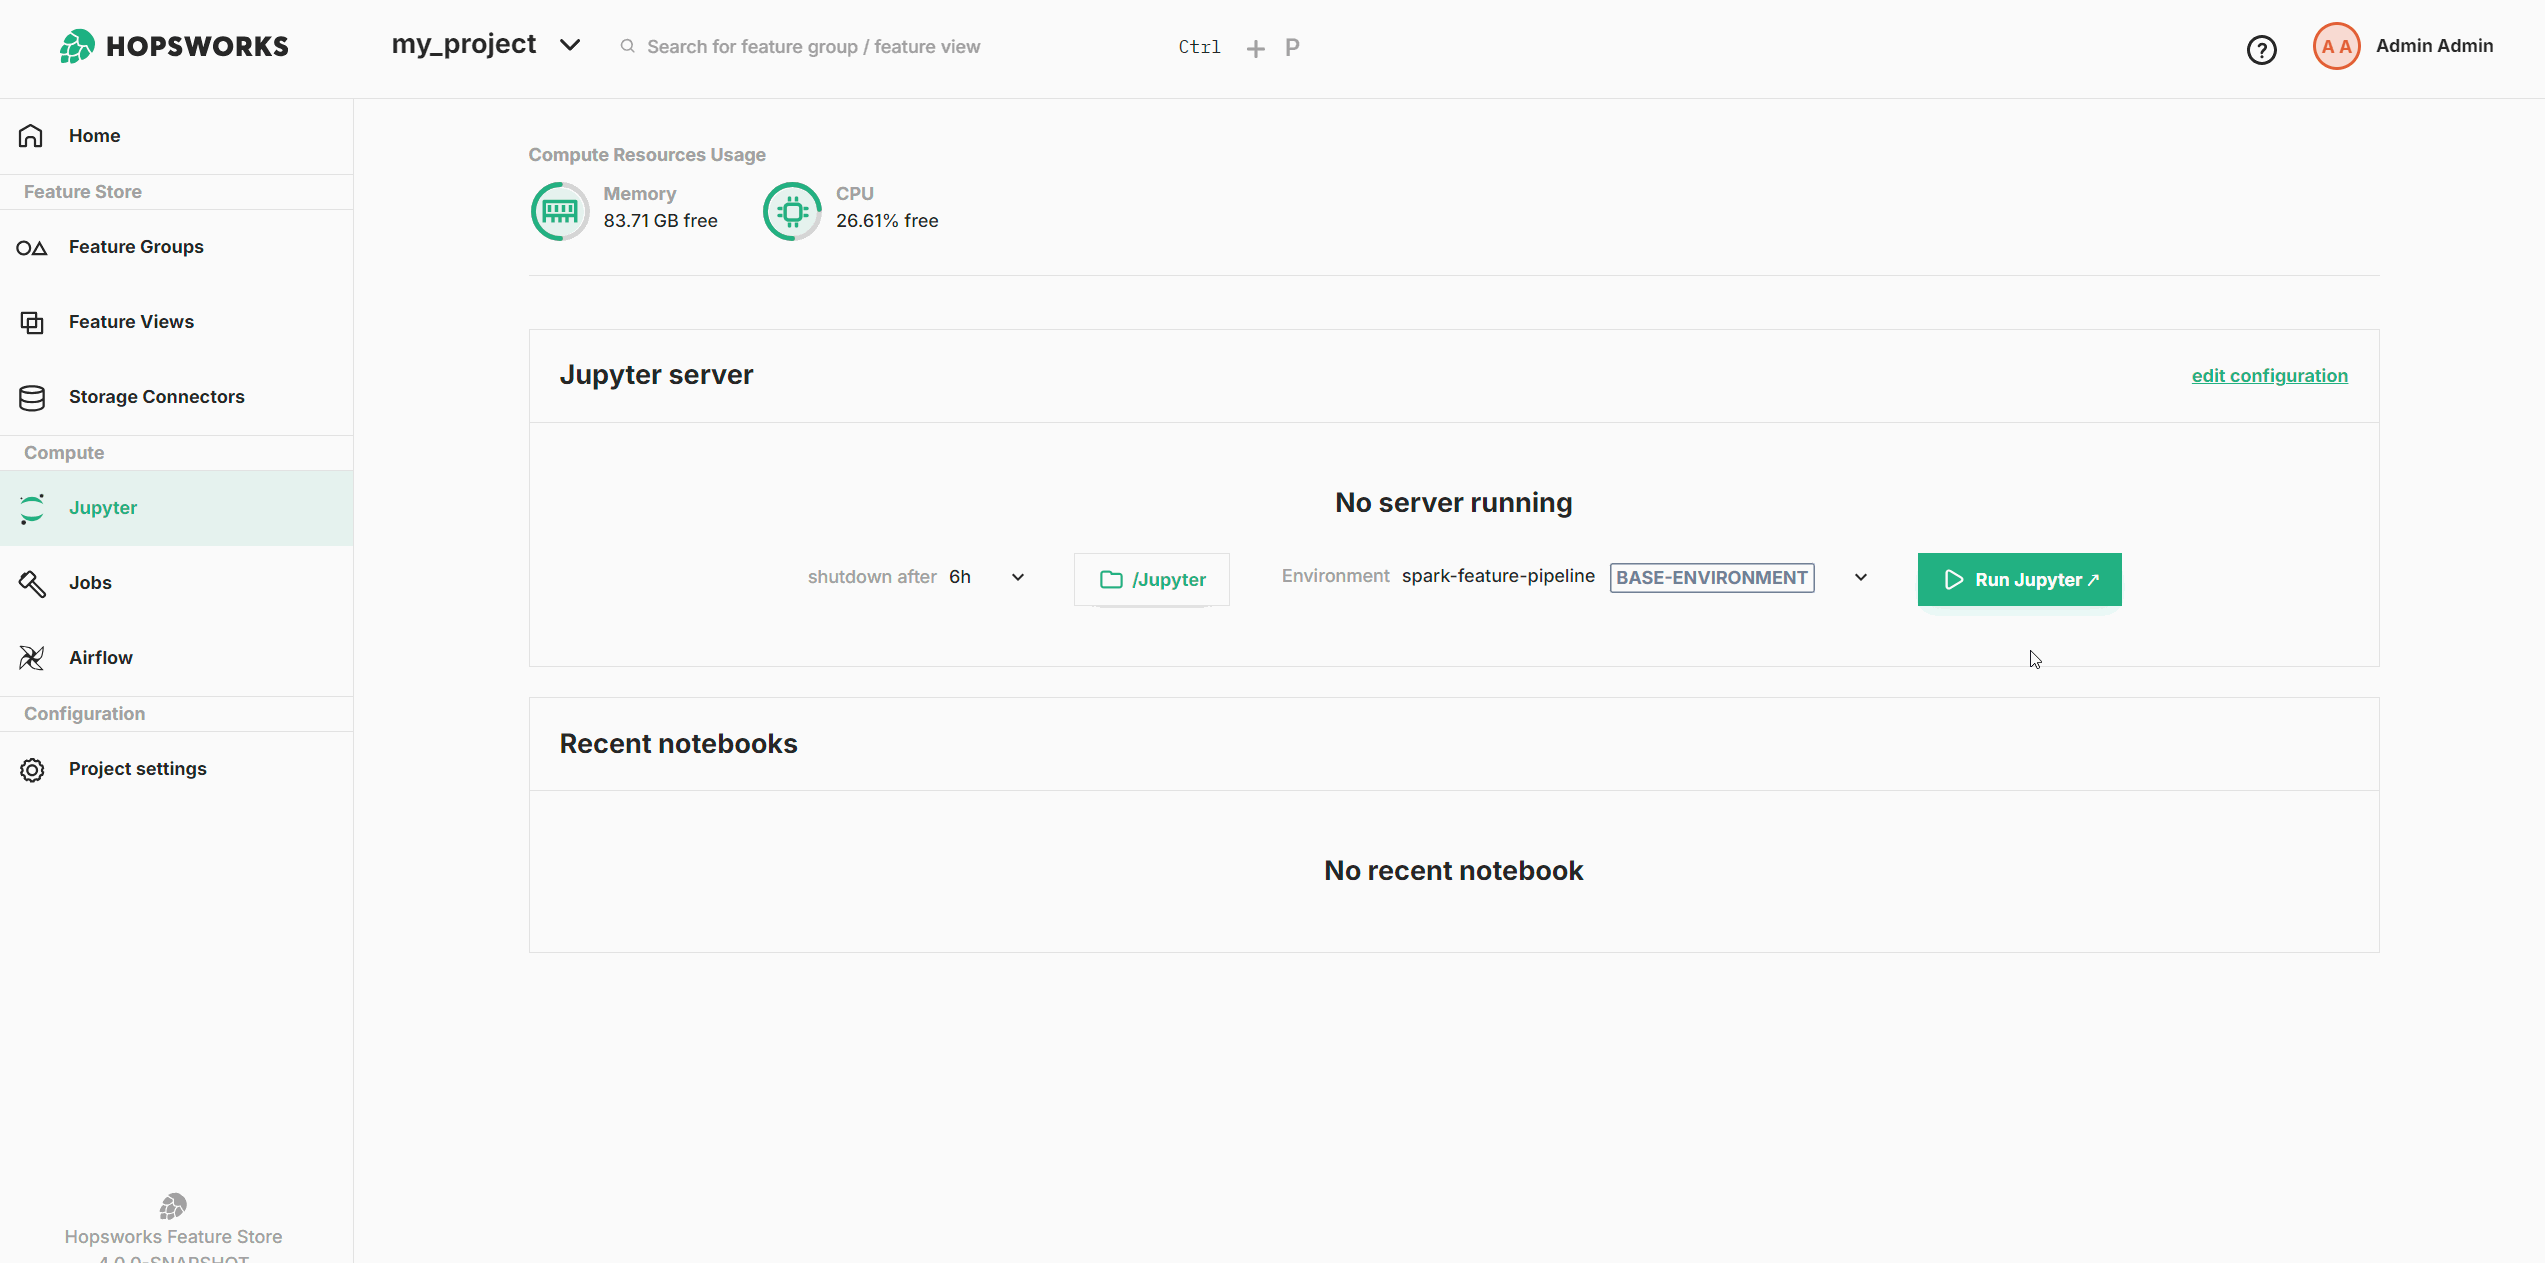Open the Home menu item
Viewport: 2545px width, 1263px height.
(94, 135)
